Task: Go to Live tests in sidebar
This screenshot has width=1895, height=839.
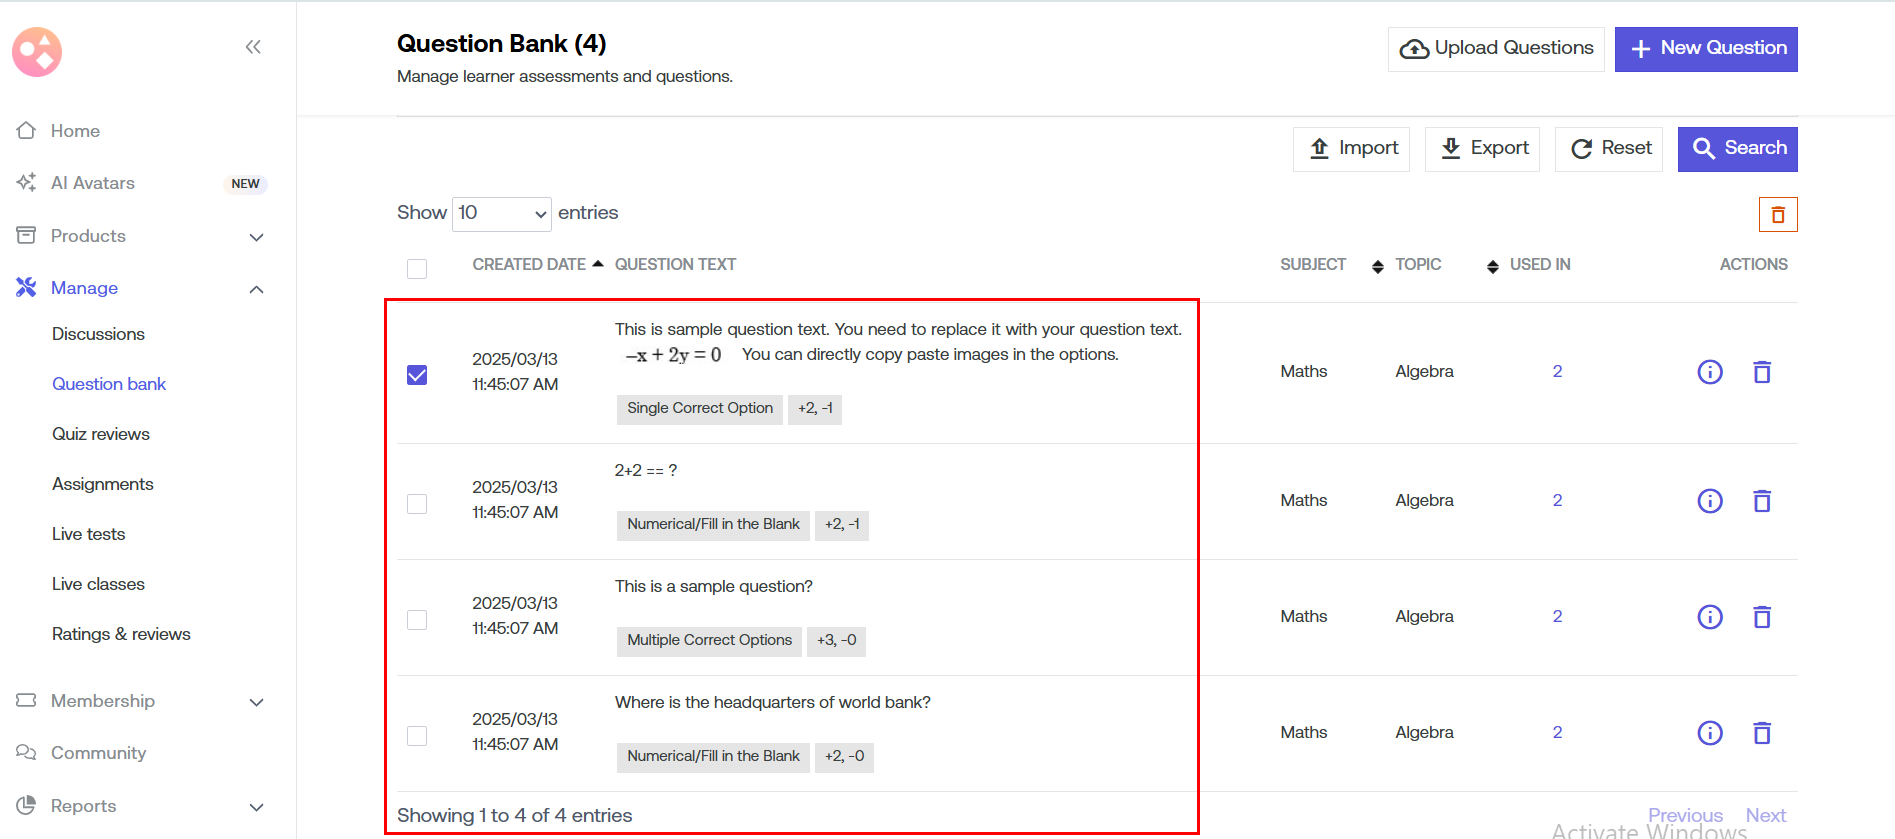Action: [x=89, y=534]
